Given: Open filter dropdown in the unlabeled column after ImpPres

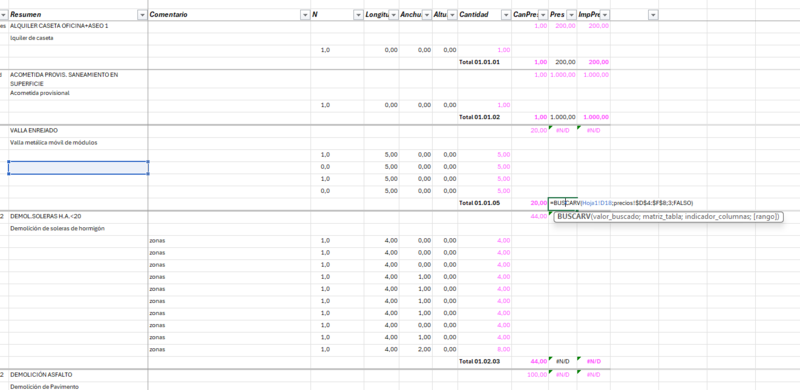Looking at the screenshot, I should [653, 15].
